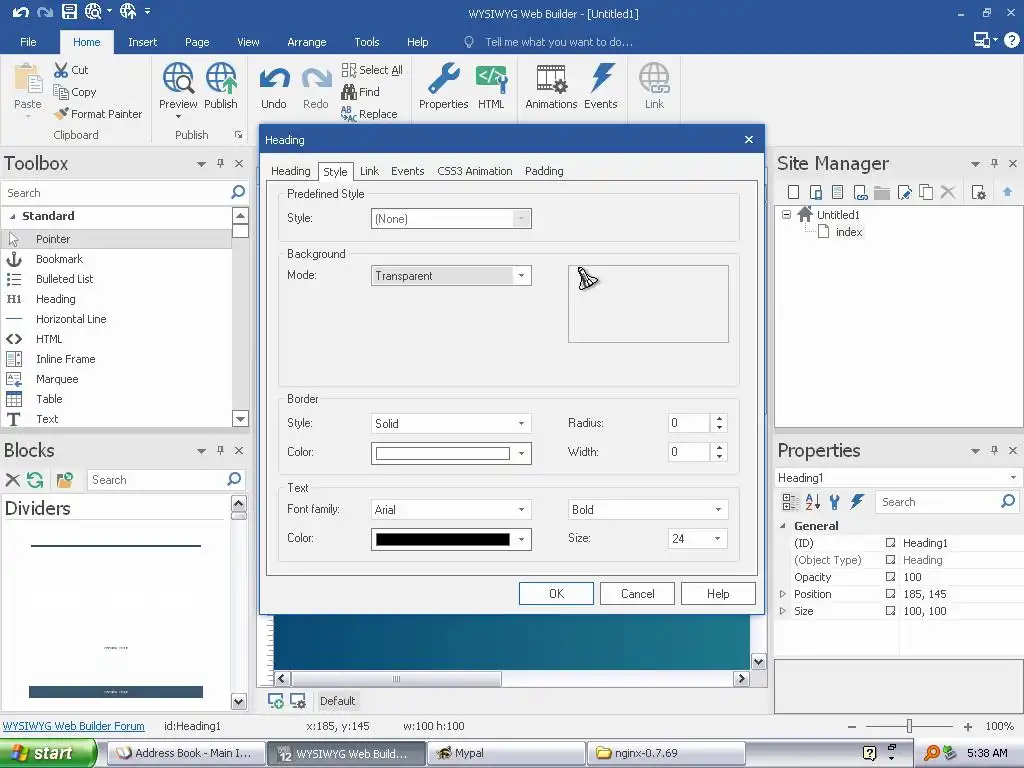Image resolution: width=1024 pixels, height=768 pixels.
Task: Click Help in the Heading dialog
Action: coord(718,594)
